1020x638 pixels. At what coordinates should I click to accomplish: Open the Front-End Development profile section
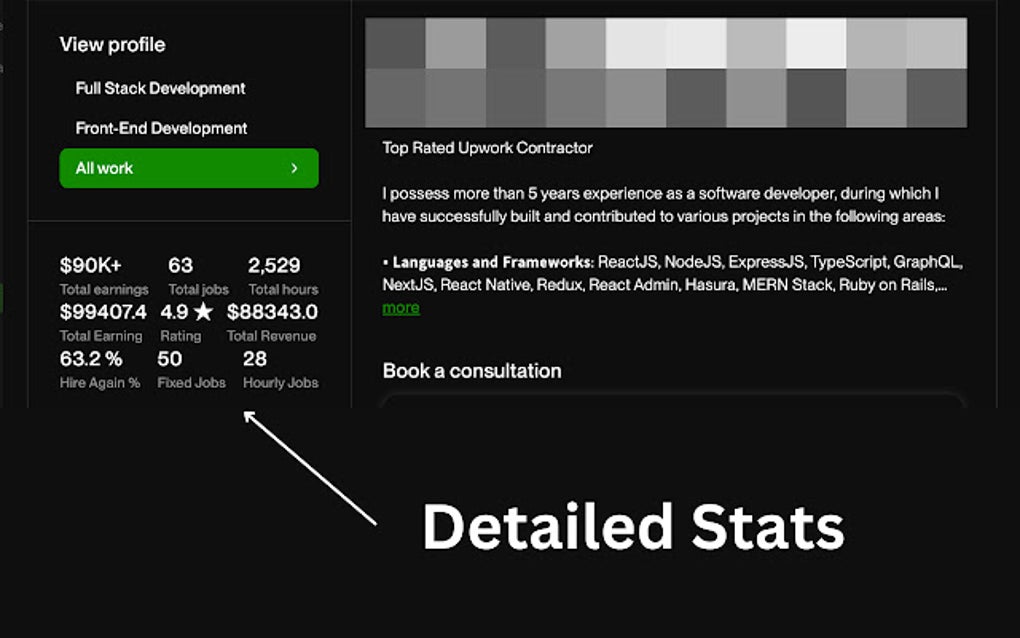[x=160, y=128]
